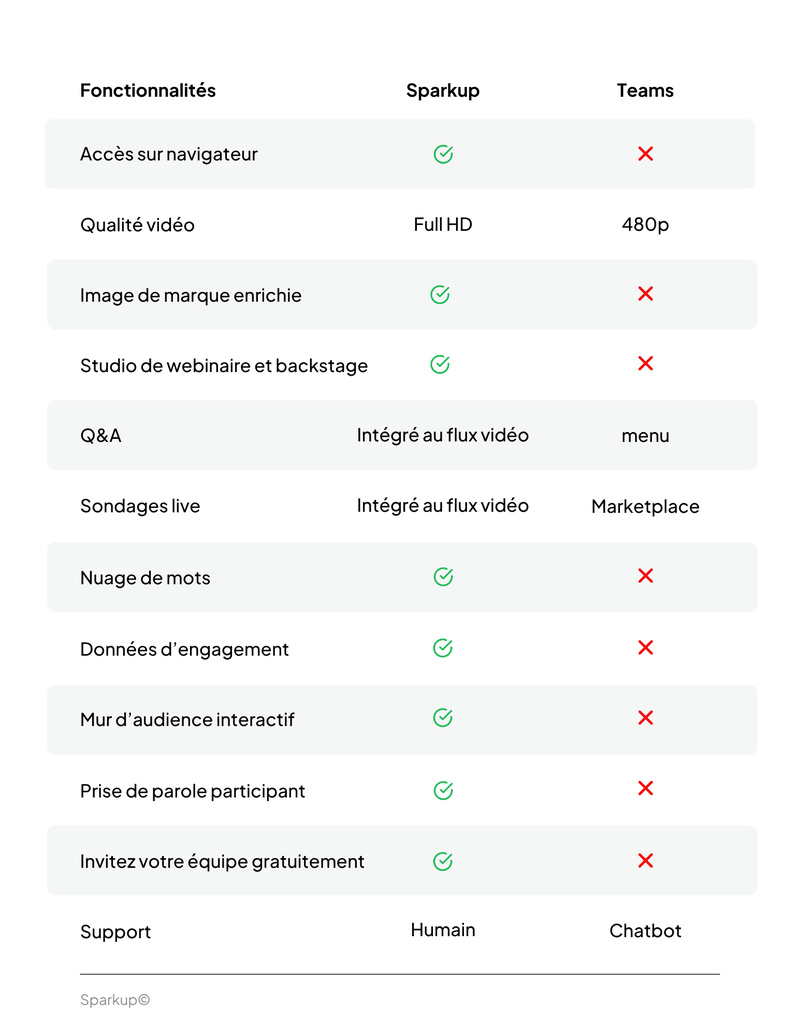Click the Full HD video quality value
The image size is (800, 1035).
tap(443, 225)
